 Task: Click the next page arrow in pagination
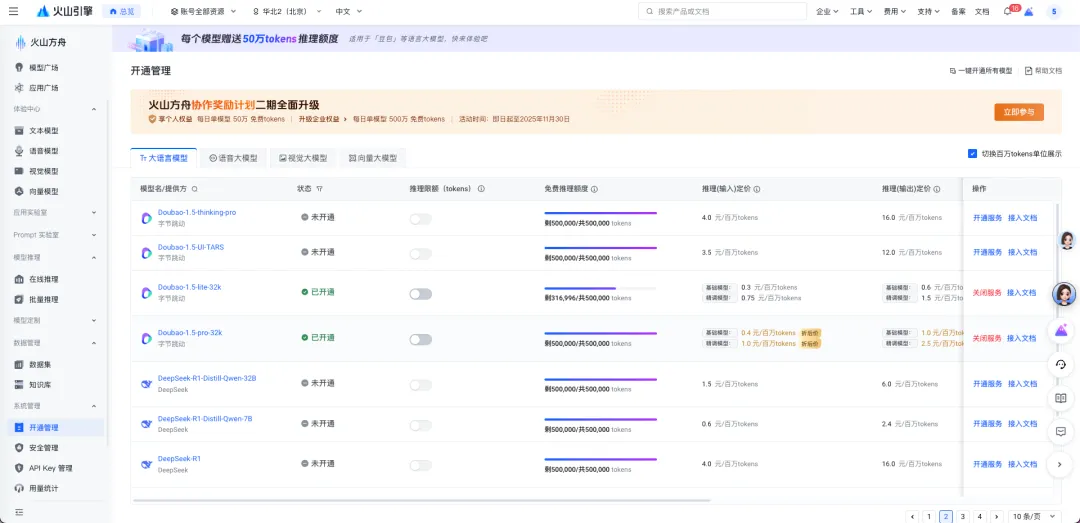995,516
